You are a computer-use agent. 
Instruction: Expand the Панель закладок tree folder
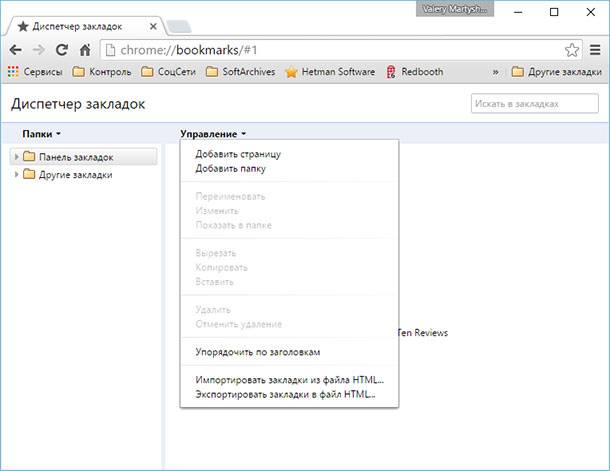click(16, 157)
